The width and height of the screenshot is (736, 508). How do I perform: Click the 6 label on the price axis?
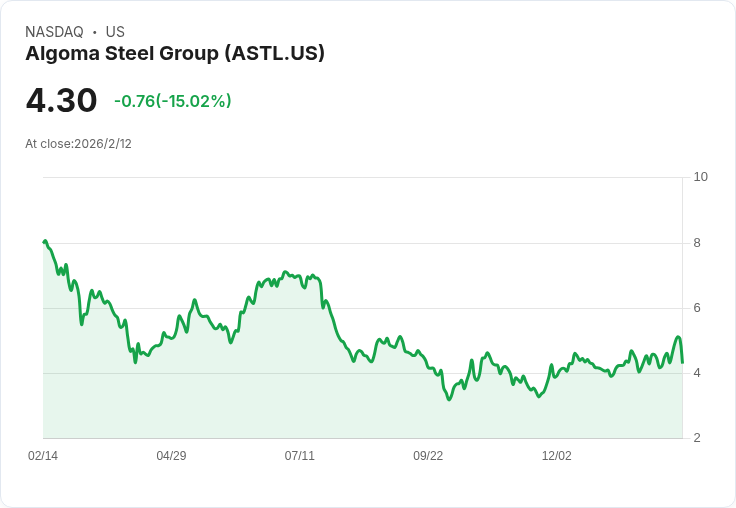click(698, 308)
